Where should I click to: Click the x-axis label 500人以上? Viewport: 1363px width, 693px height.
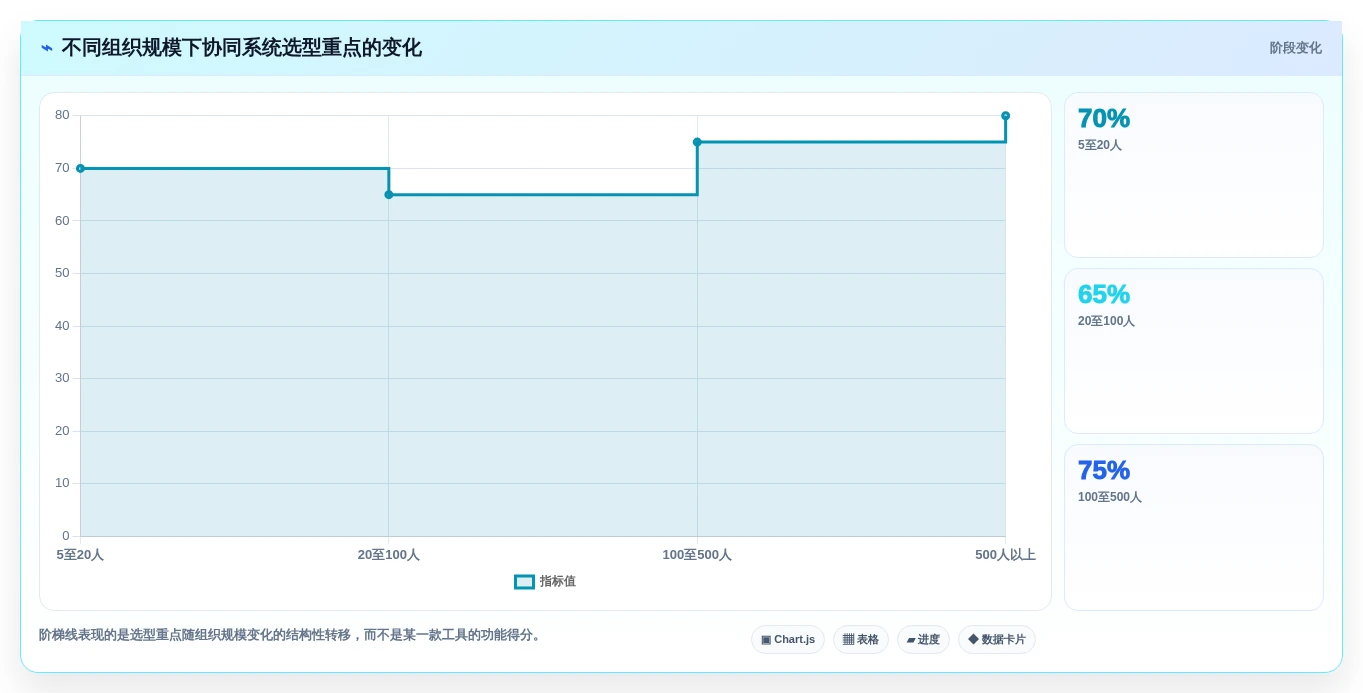(1005, 555)
